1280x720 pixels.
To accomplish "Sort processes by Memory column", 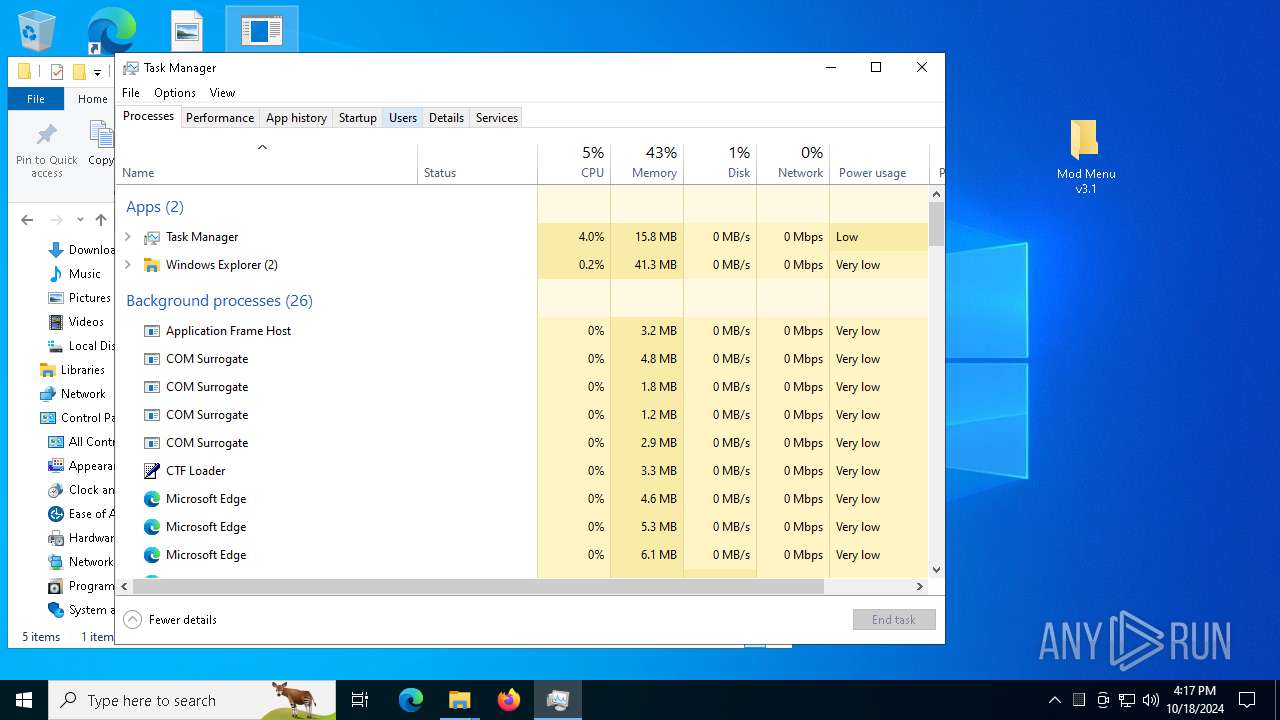I will point(647,164).
